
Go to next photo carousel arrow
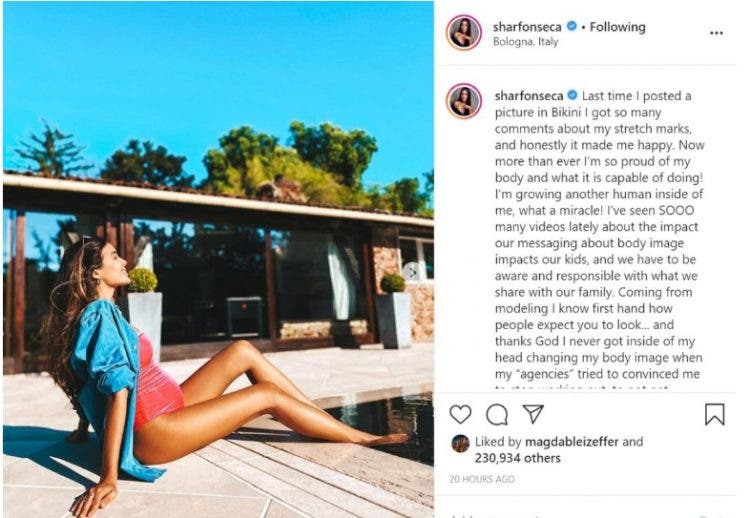click(x=411, y=271)
